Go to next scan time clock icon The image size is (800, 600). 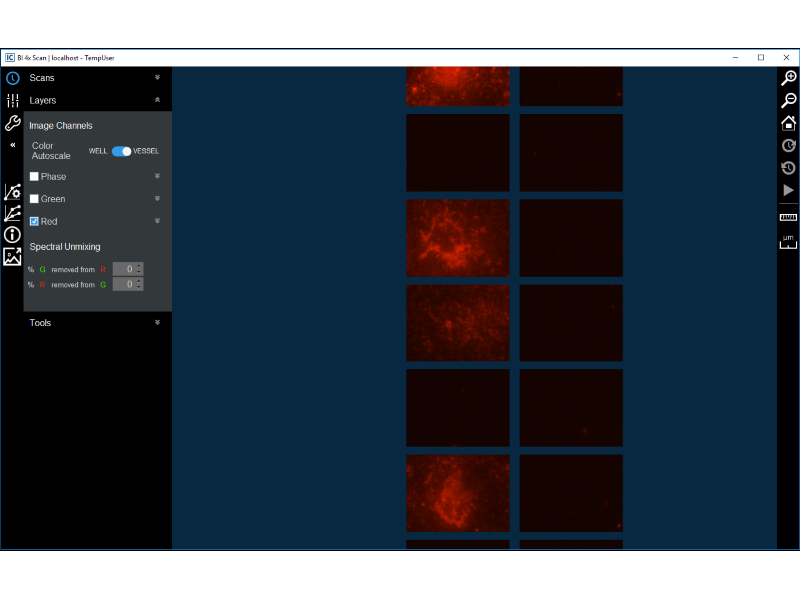click(x=788, y=145)
